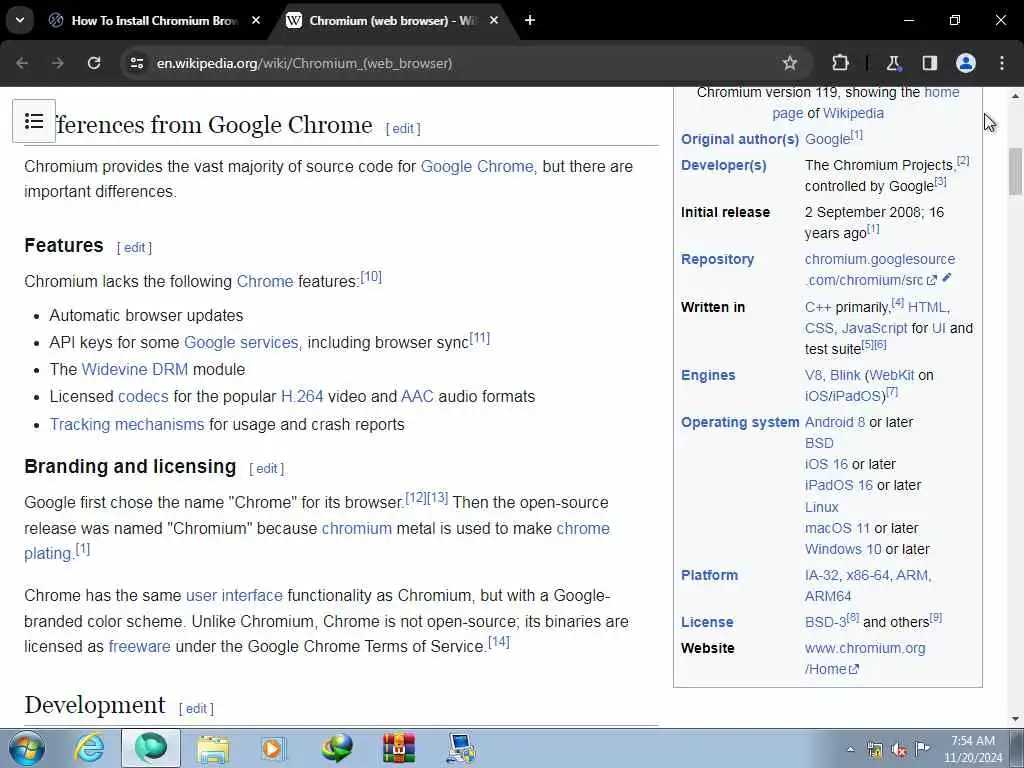Edit the Branding and licensing section
This screenshot has height=768, width=1024.
coord(266,469)
